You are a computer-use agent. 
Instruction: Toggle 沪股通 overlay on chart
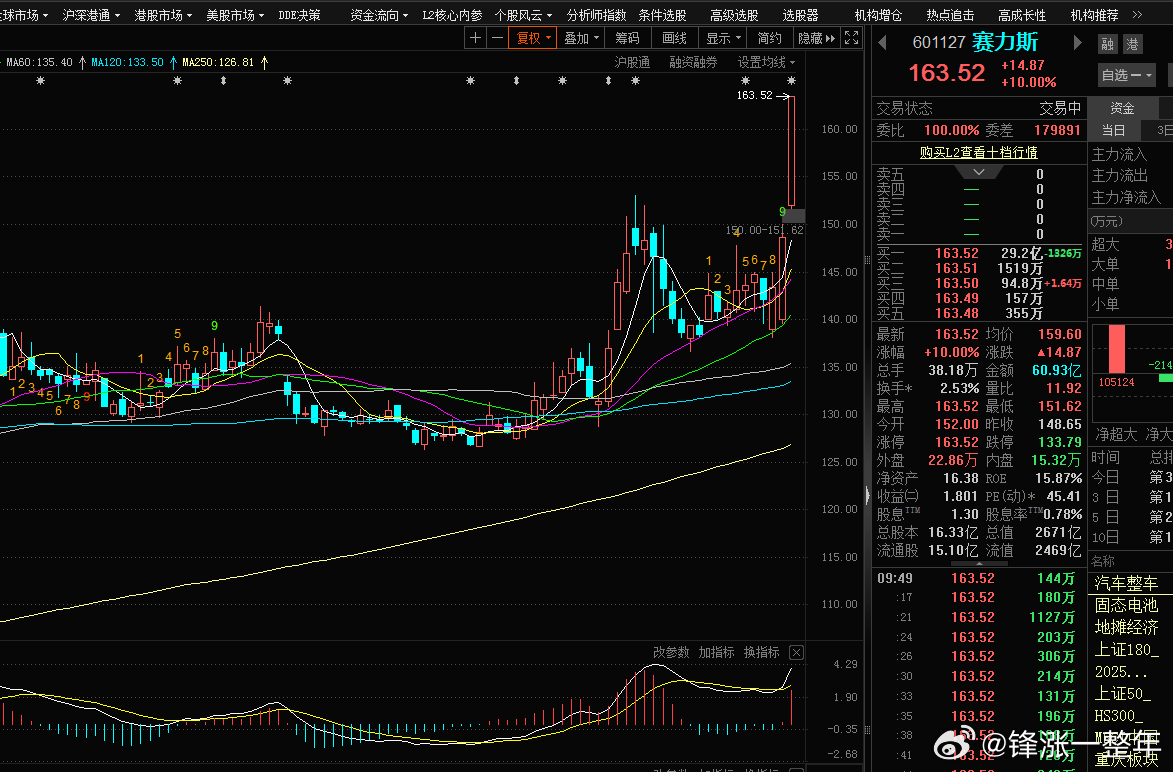click(632, 62)
